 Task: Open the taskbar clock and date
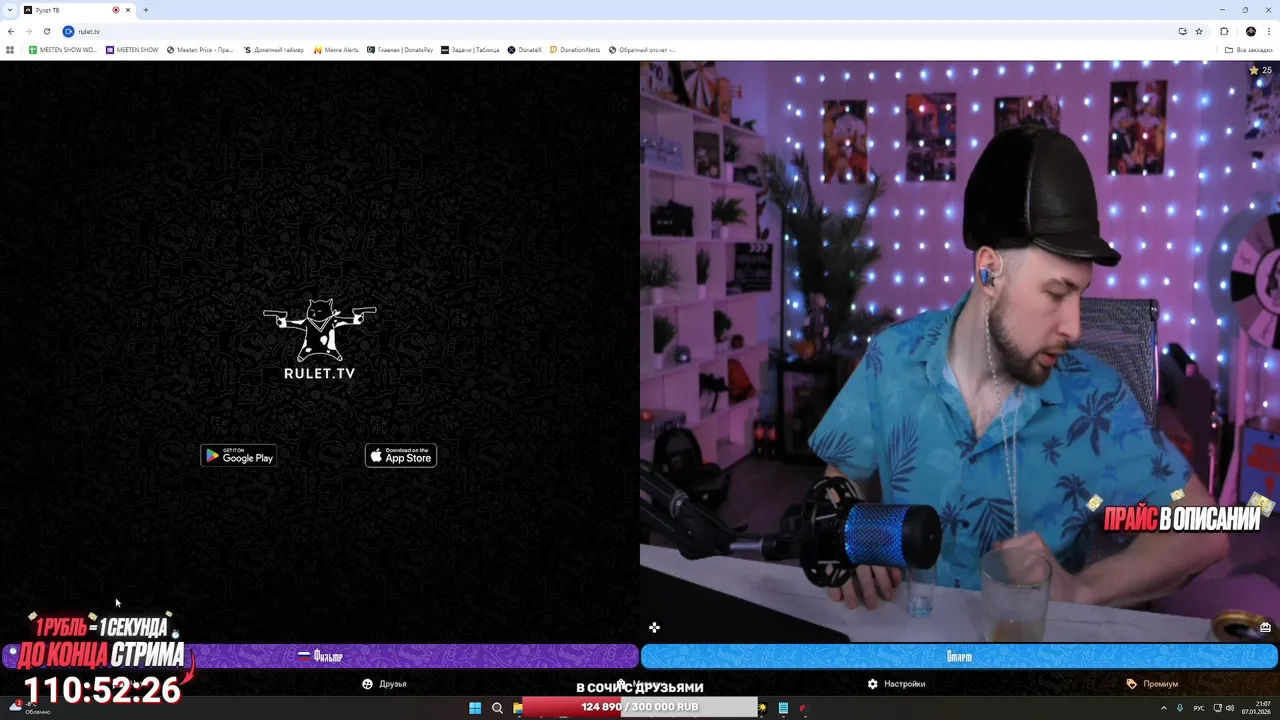[x=1256, y=708]
